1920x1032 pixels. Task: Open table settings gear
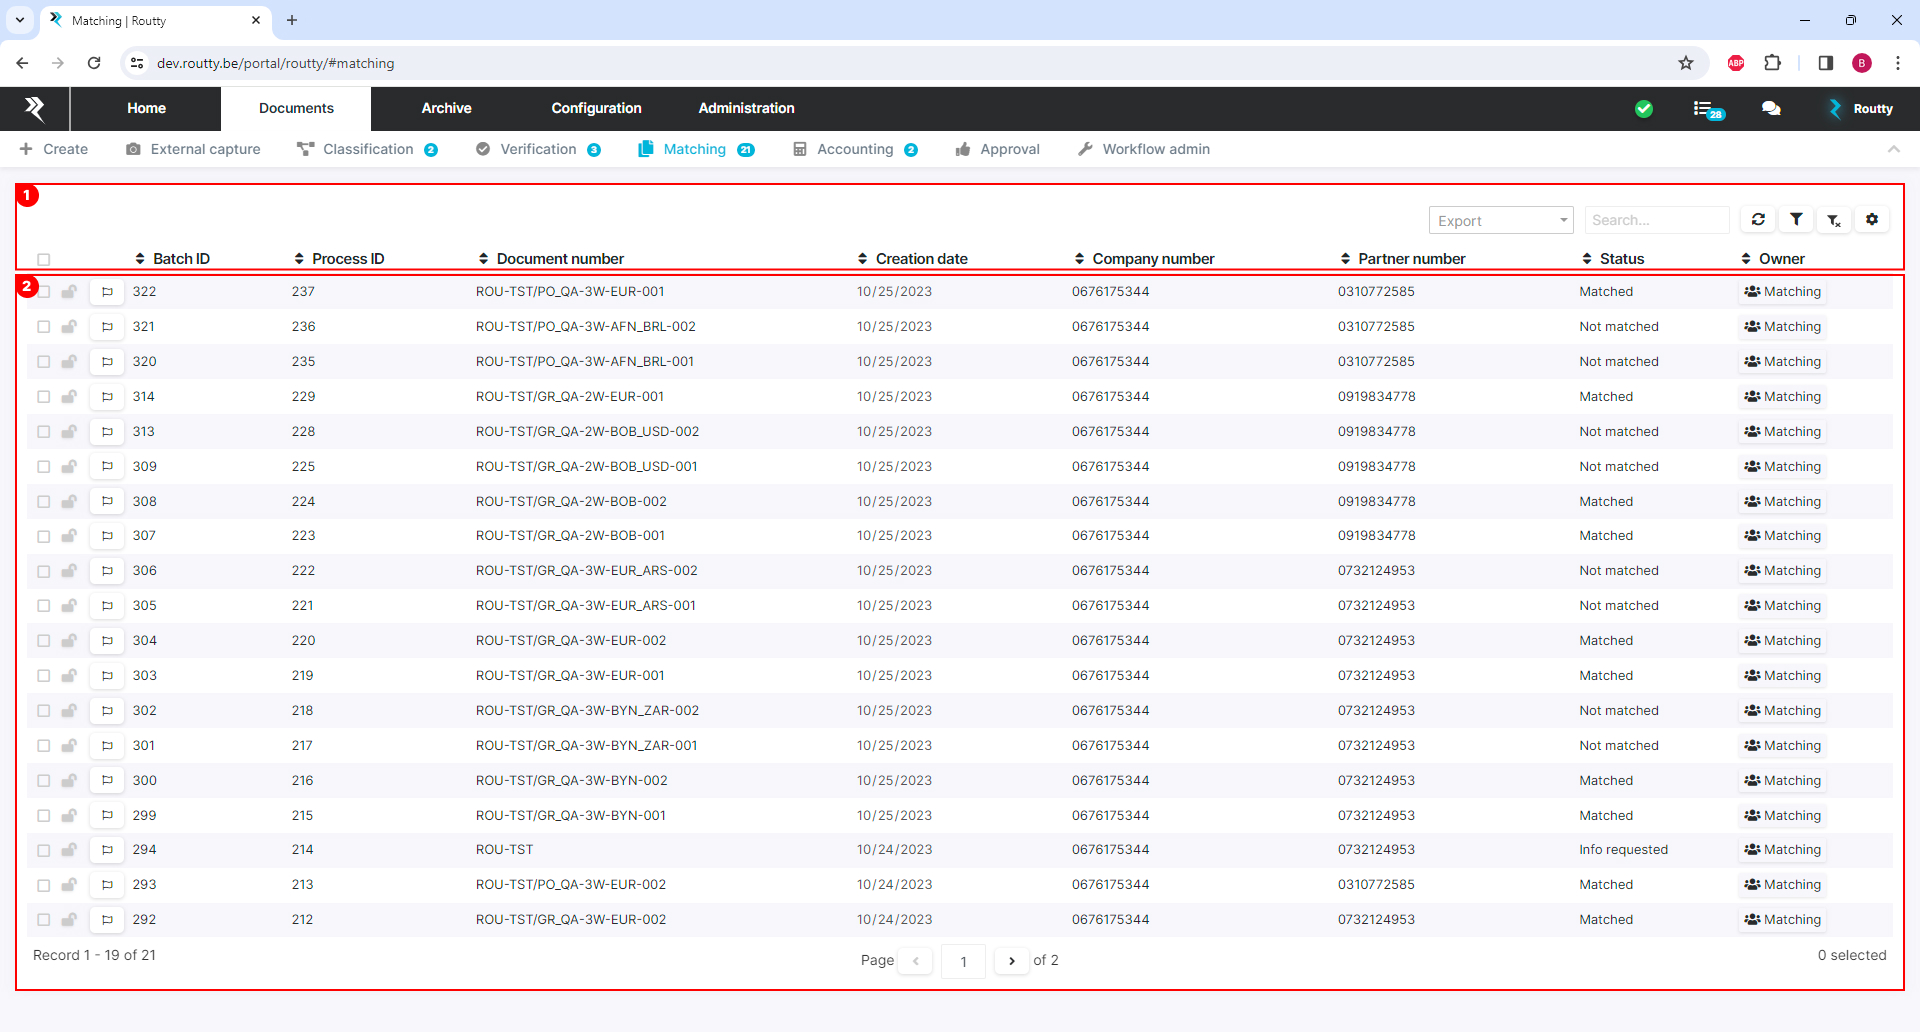1872,220
